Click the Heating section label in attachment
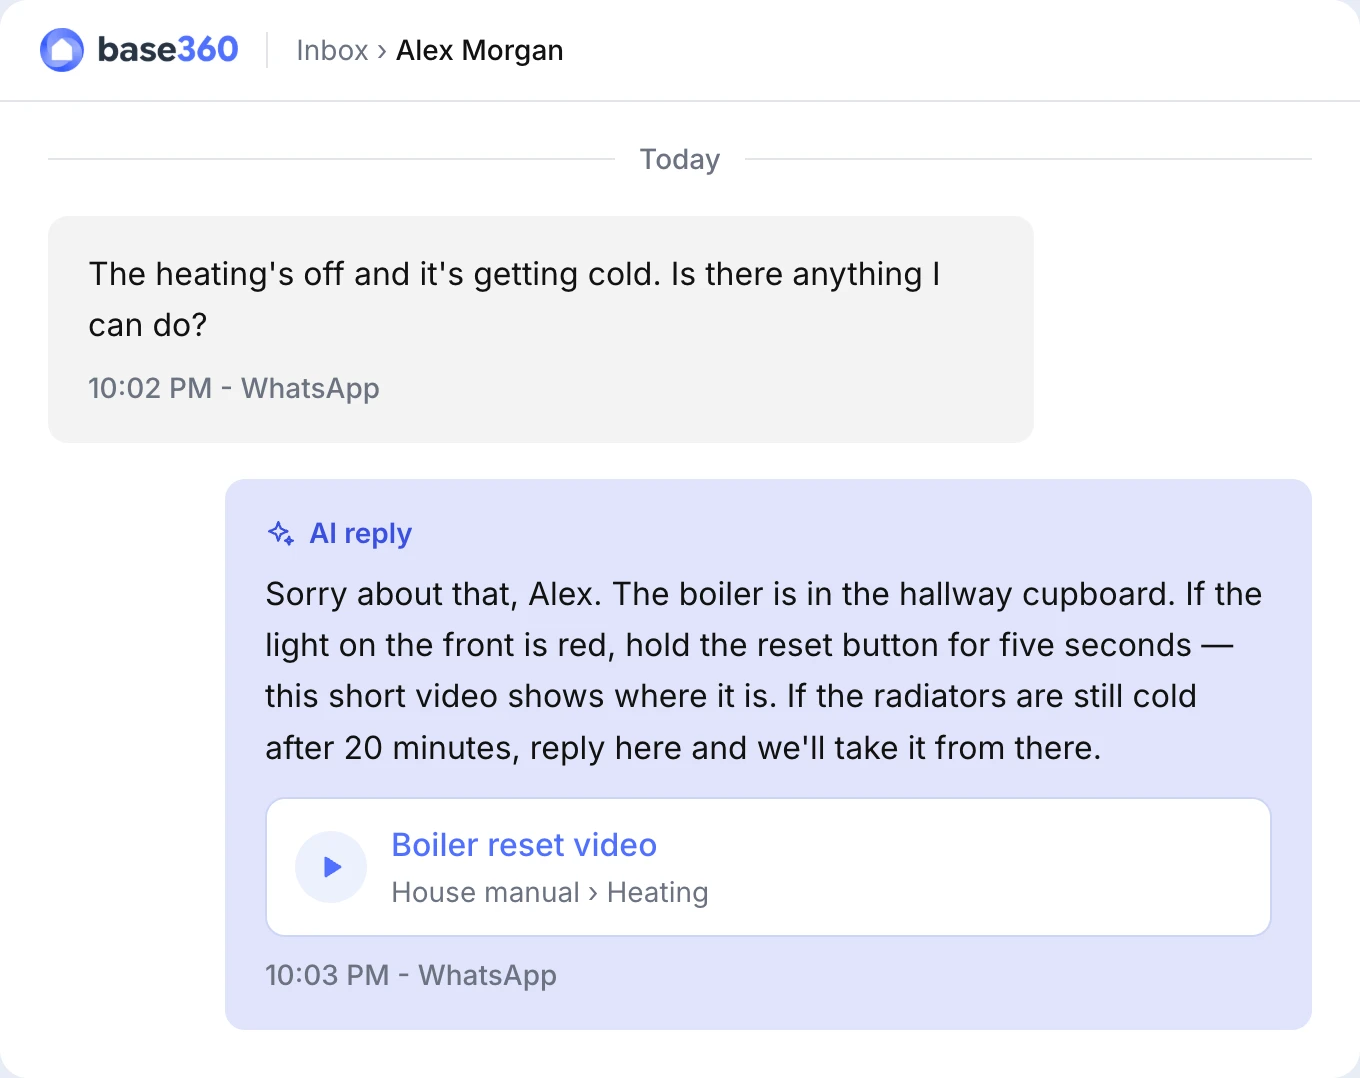 [657, 892]
